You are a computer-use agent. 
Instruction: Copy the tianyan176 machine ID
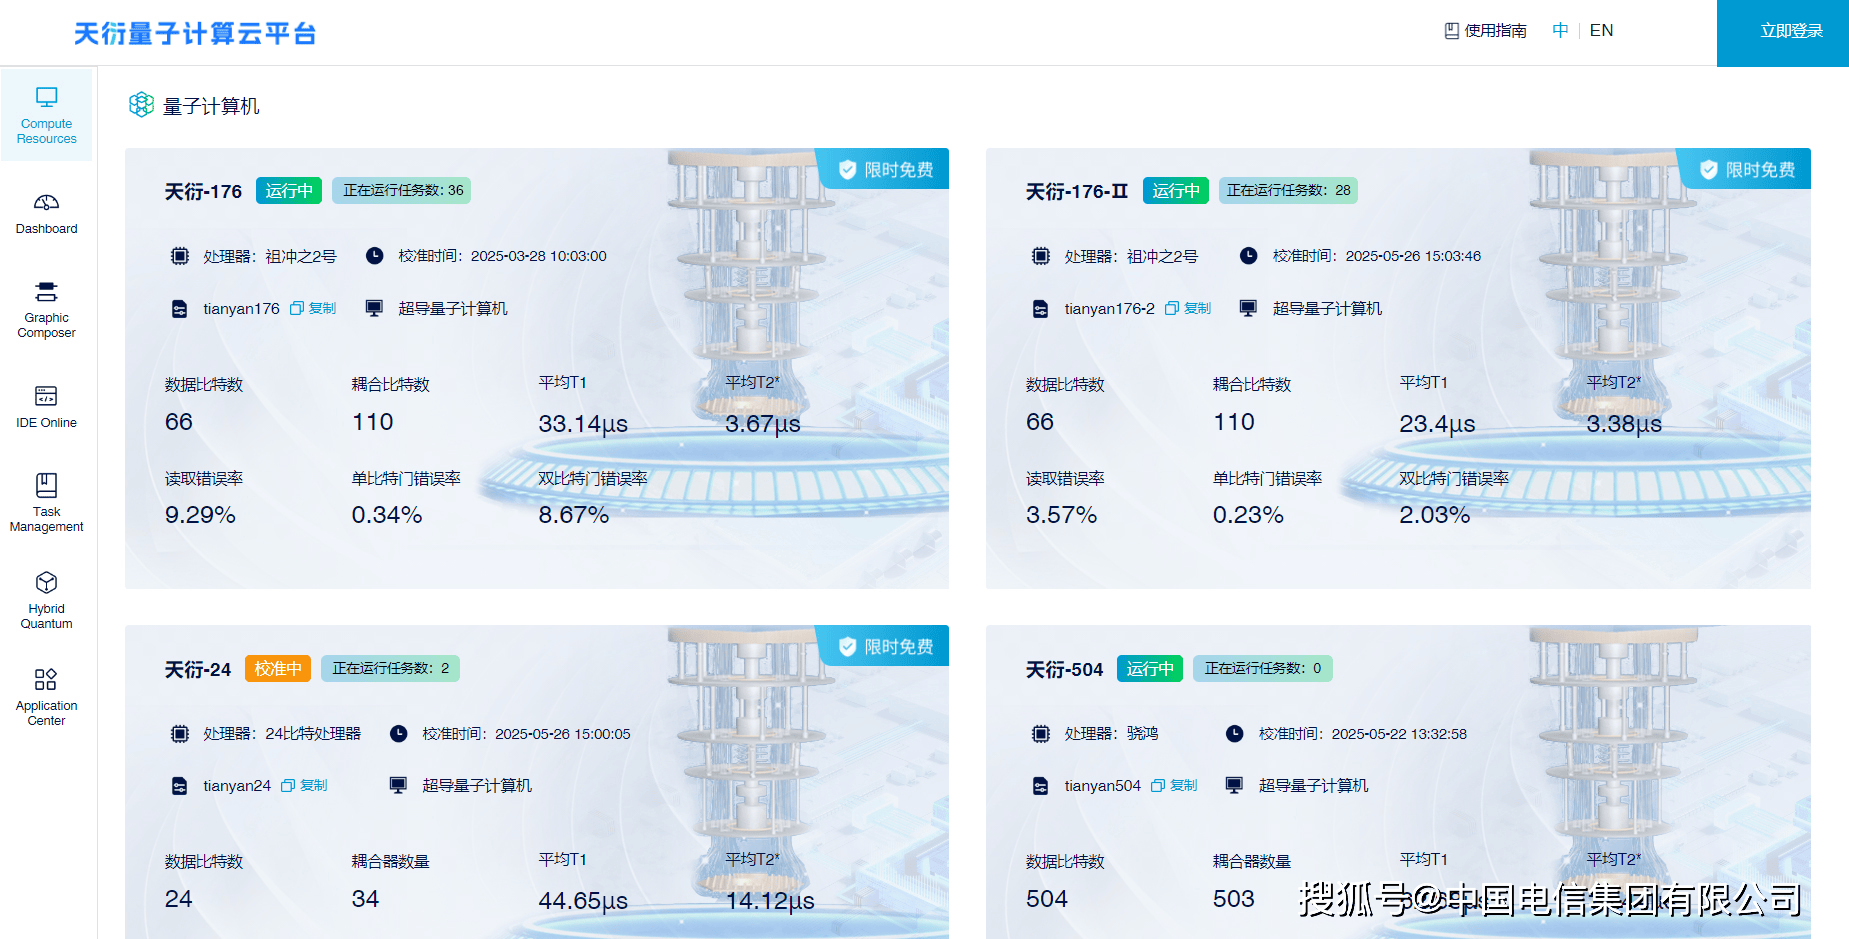(x=313, y=309)
